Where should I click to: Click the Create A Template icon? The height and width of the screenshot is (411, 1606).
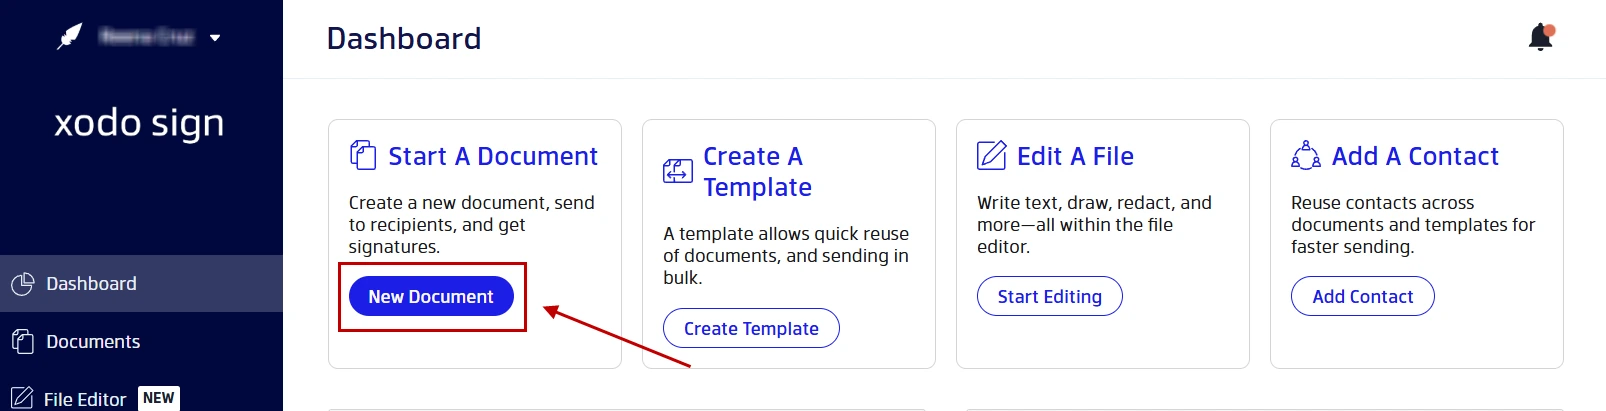click(x=677, y=171)
